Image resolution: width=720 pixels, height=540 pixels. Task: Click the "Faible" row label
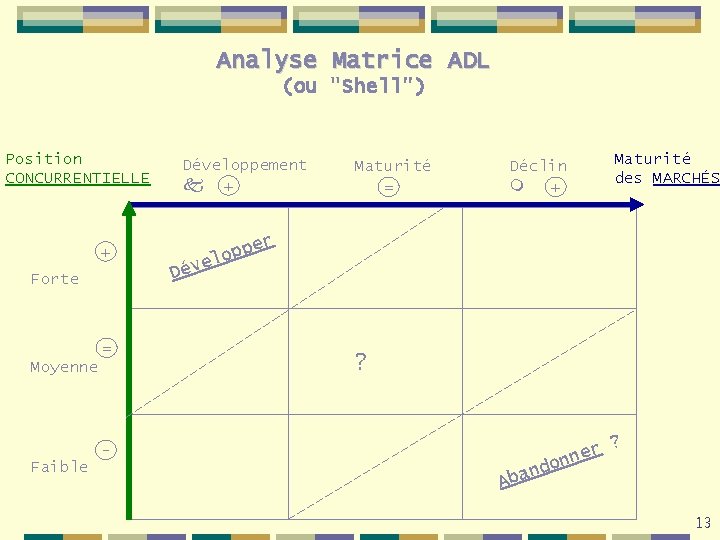click(x=59, y=467)
